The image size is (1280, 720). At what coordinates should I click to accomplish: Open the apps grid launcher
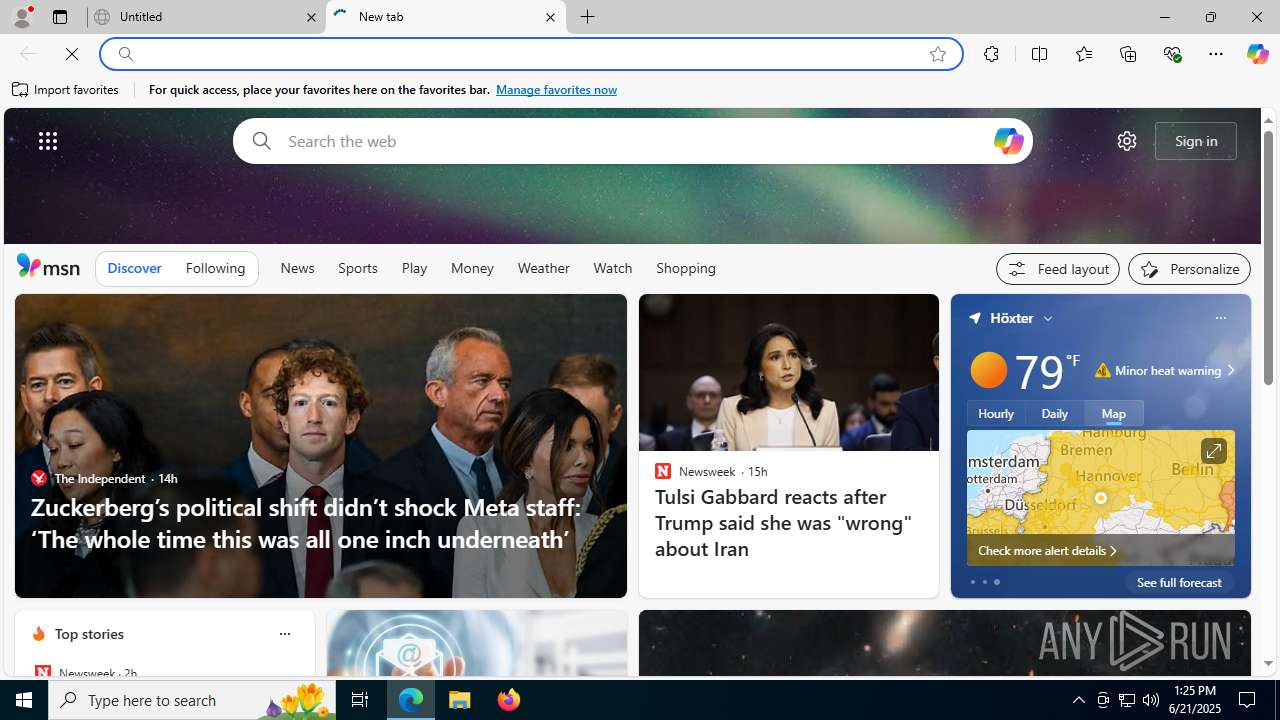coord(48,141)
